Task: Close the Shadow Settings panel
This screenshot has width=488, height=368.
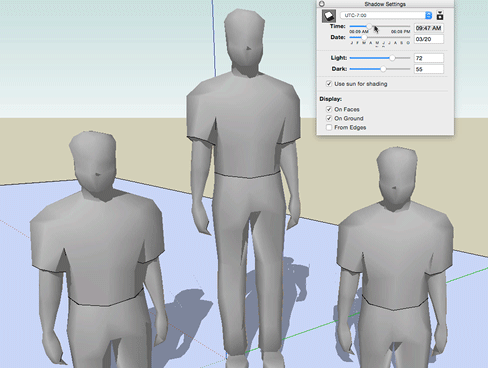Action: point(322,4)
